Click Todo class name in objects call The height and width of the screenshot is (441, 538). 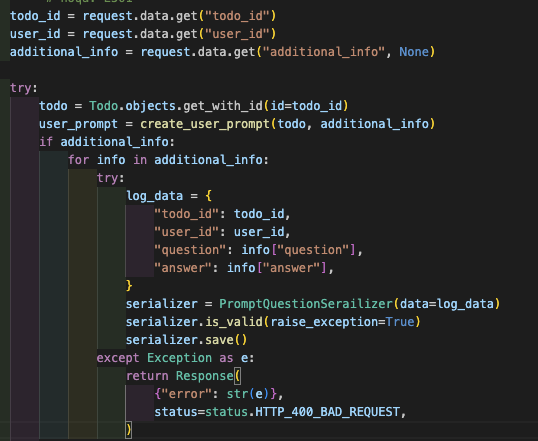click(x=104, y=106)
